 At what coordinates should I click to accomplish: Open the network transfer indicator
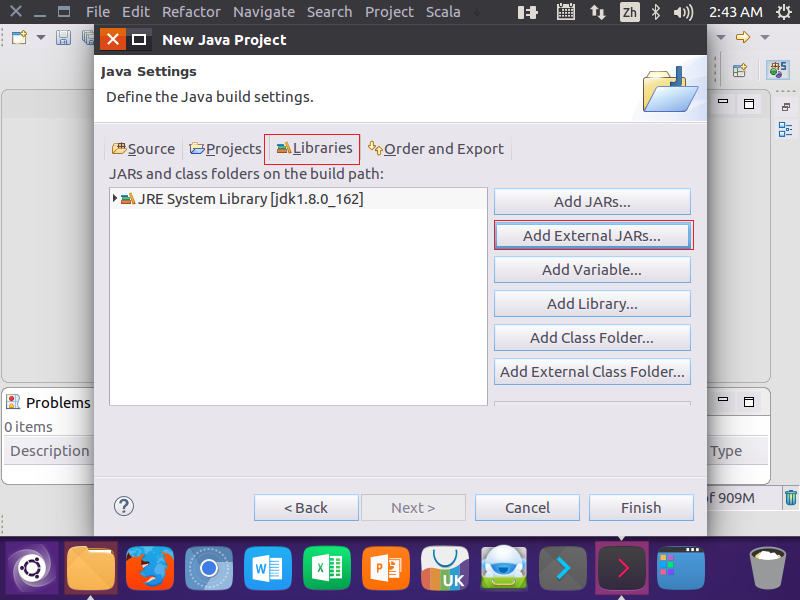(x=597, y=12)
